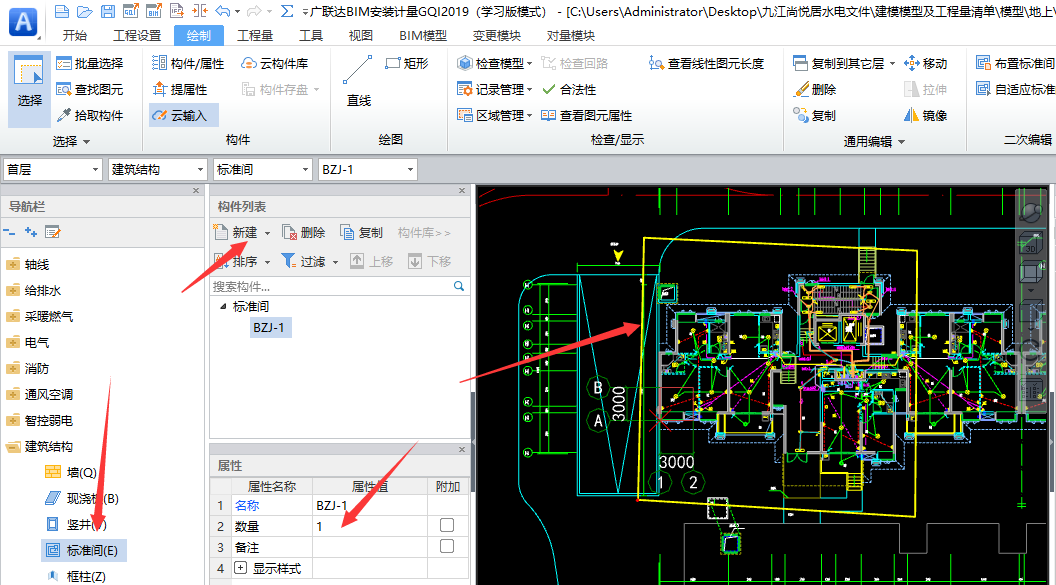Switch to 工程设置 ribbon tab
This screenshot has width=1056, height=585.
(137, 36)
